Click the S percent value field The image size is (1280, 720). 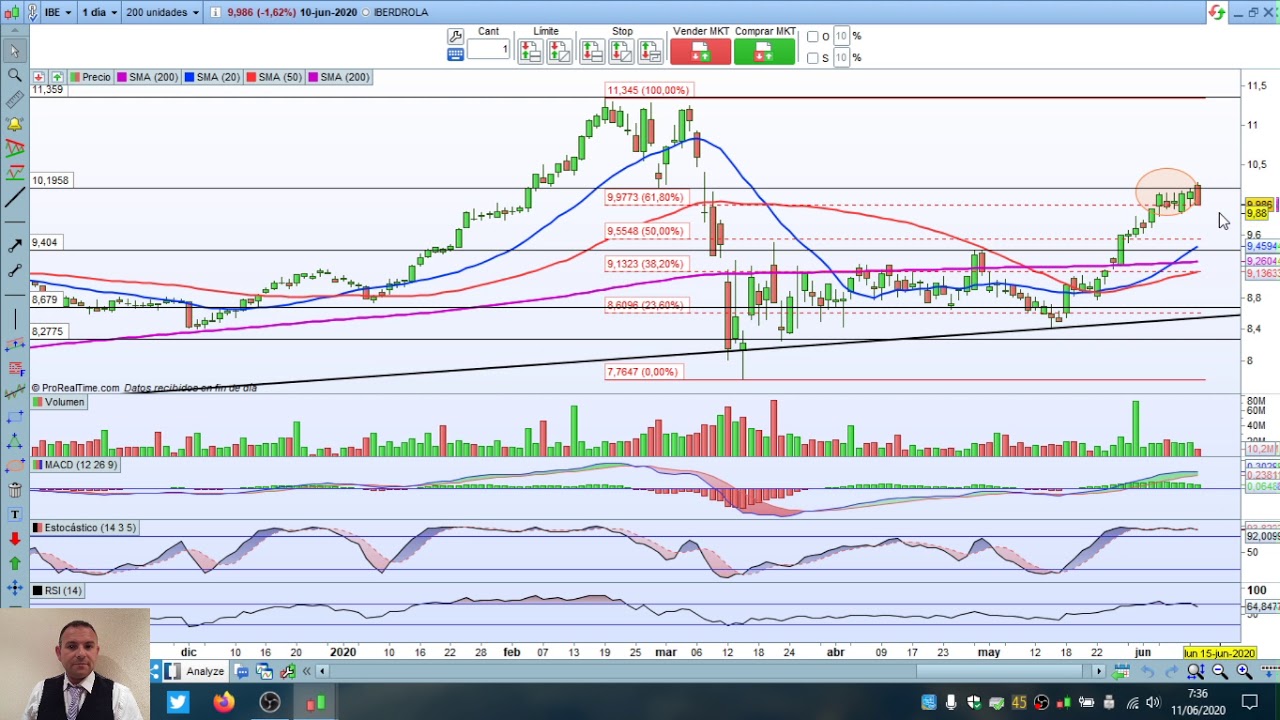coord(841,58)
